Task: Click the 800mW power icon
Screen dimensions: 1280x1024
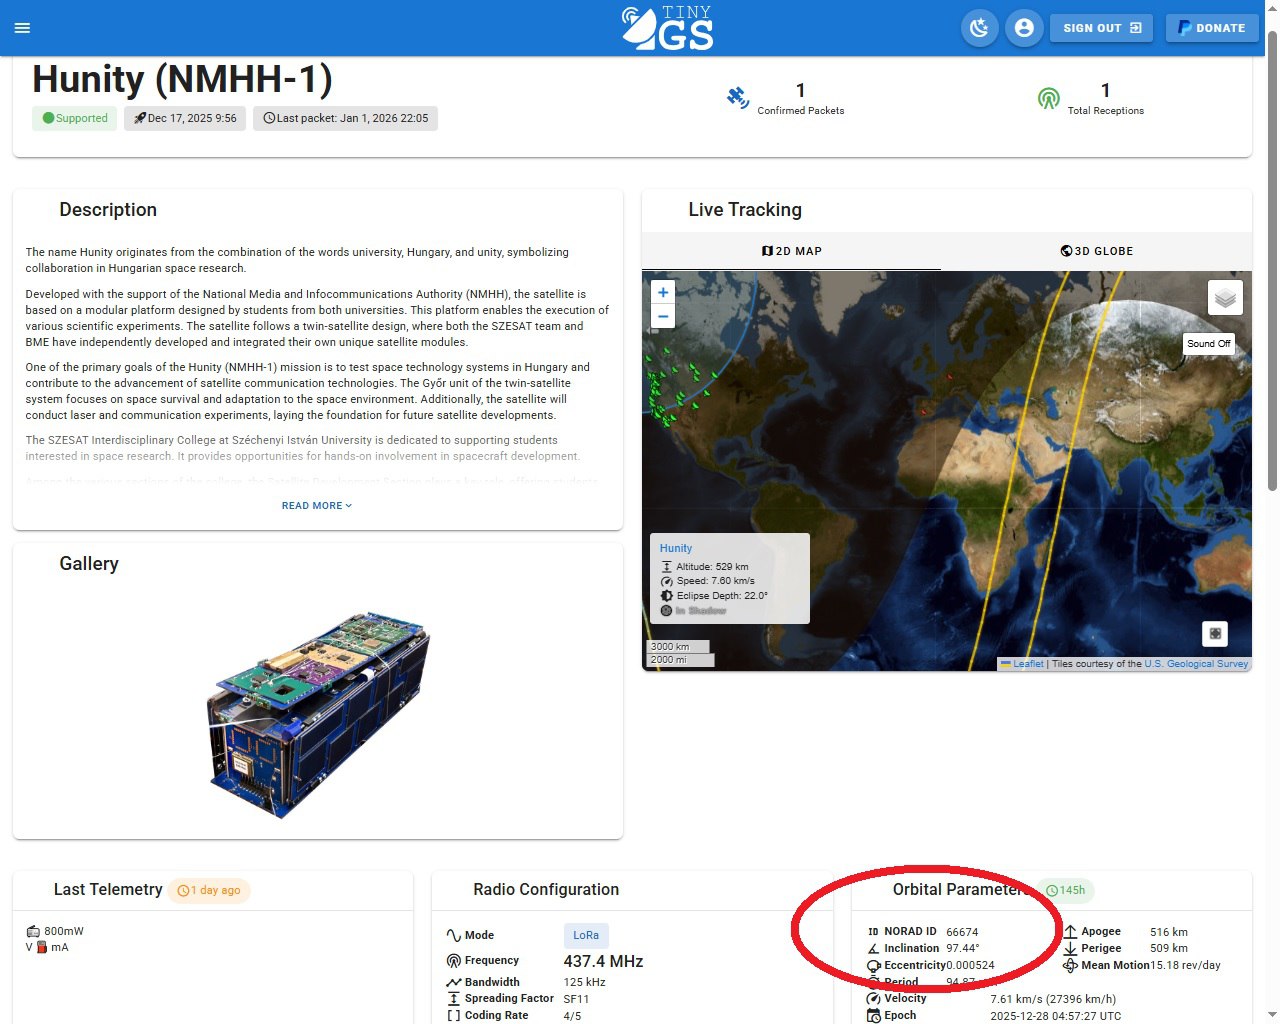Action: [x=33, y=931]
